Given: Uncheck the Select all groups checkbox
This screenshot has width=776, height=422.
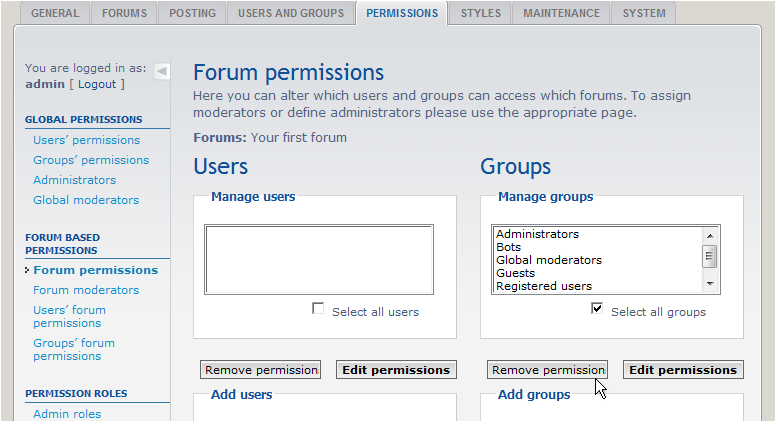Looking at the screenshot, I should (597, 309).
